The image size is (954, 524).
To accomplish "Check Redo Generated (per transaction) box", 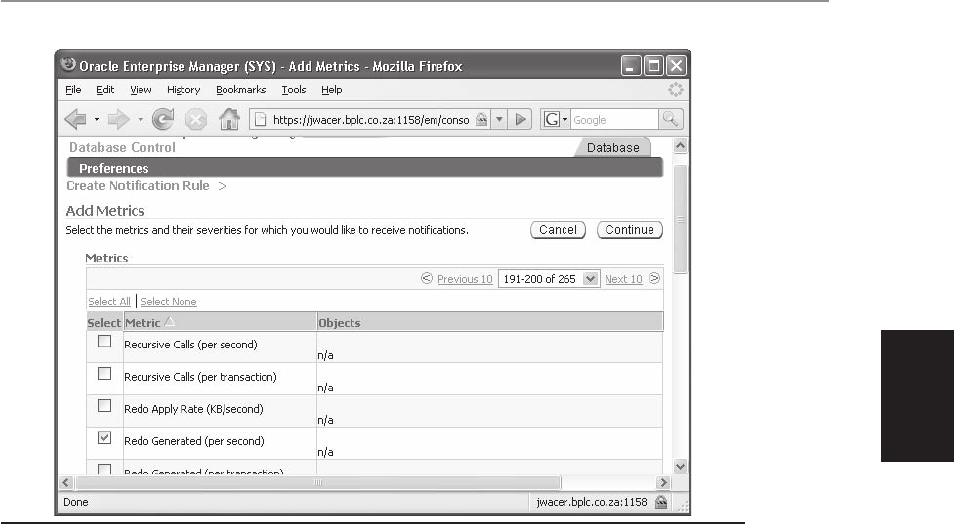I will 105,469.
